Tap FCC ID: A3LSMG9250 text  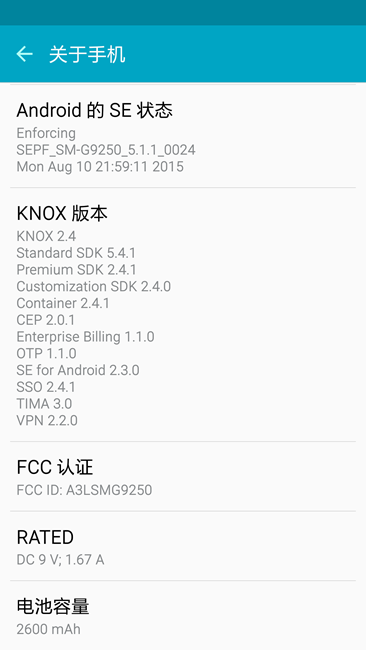tap(84, 490)
